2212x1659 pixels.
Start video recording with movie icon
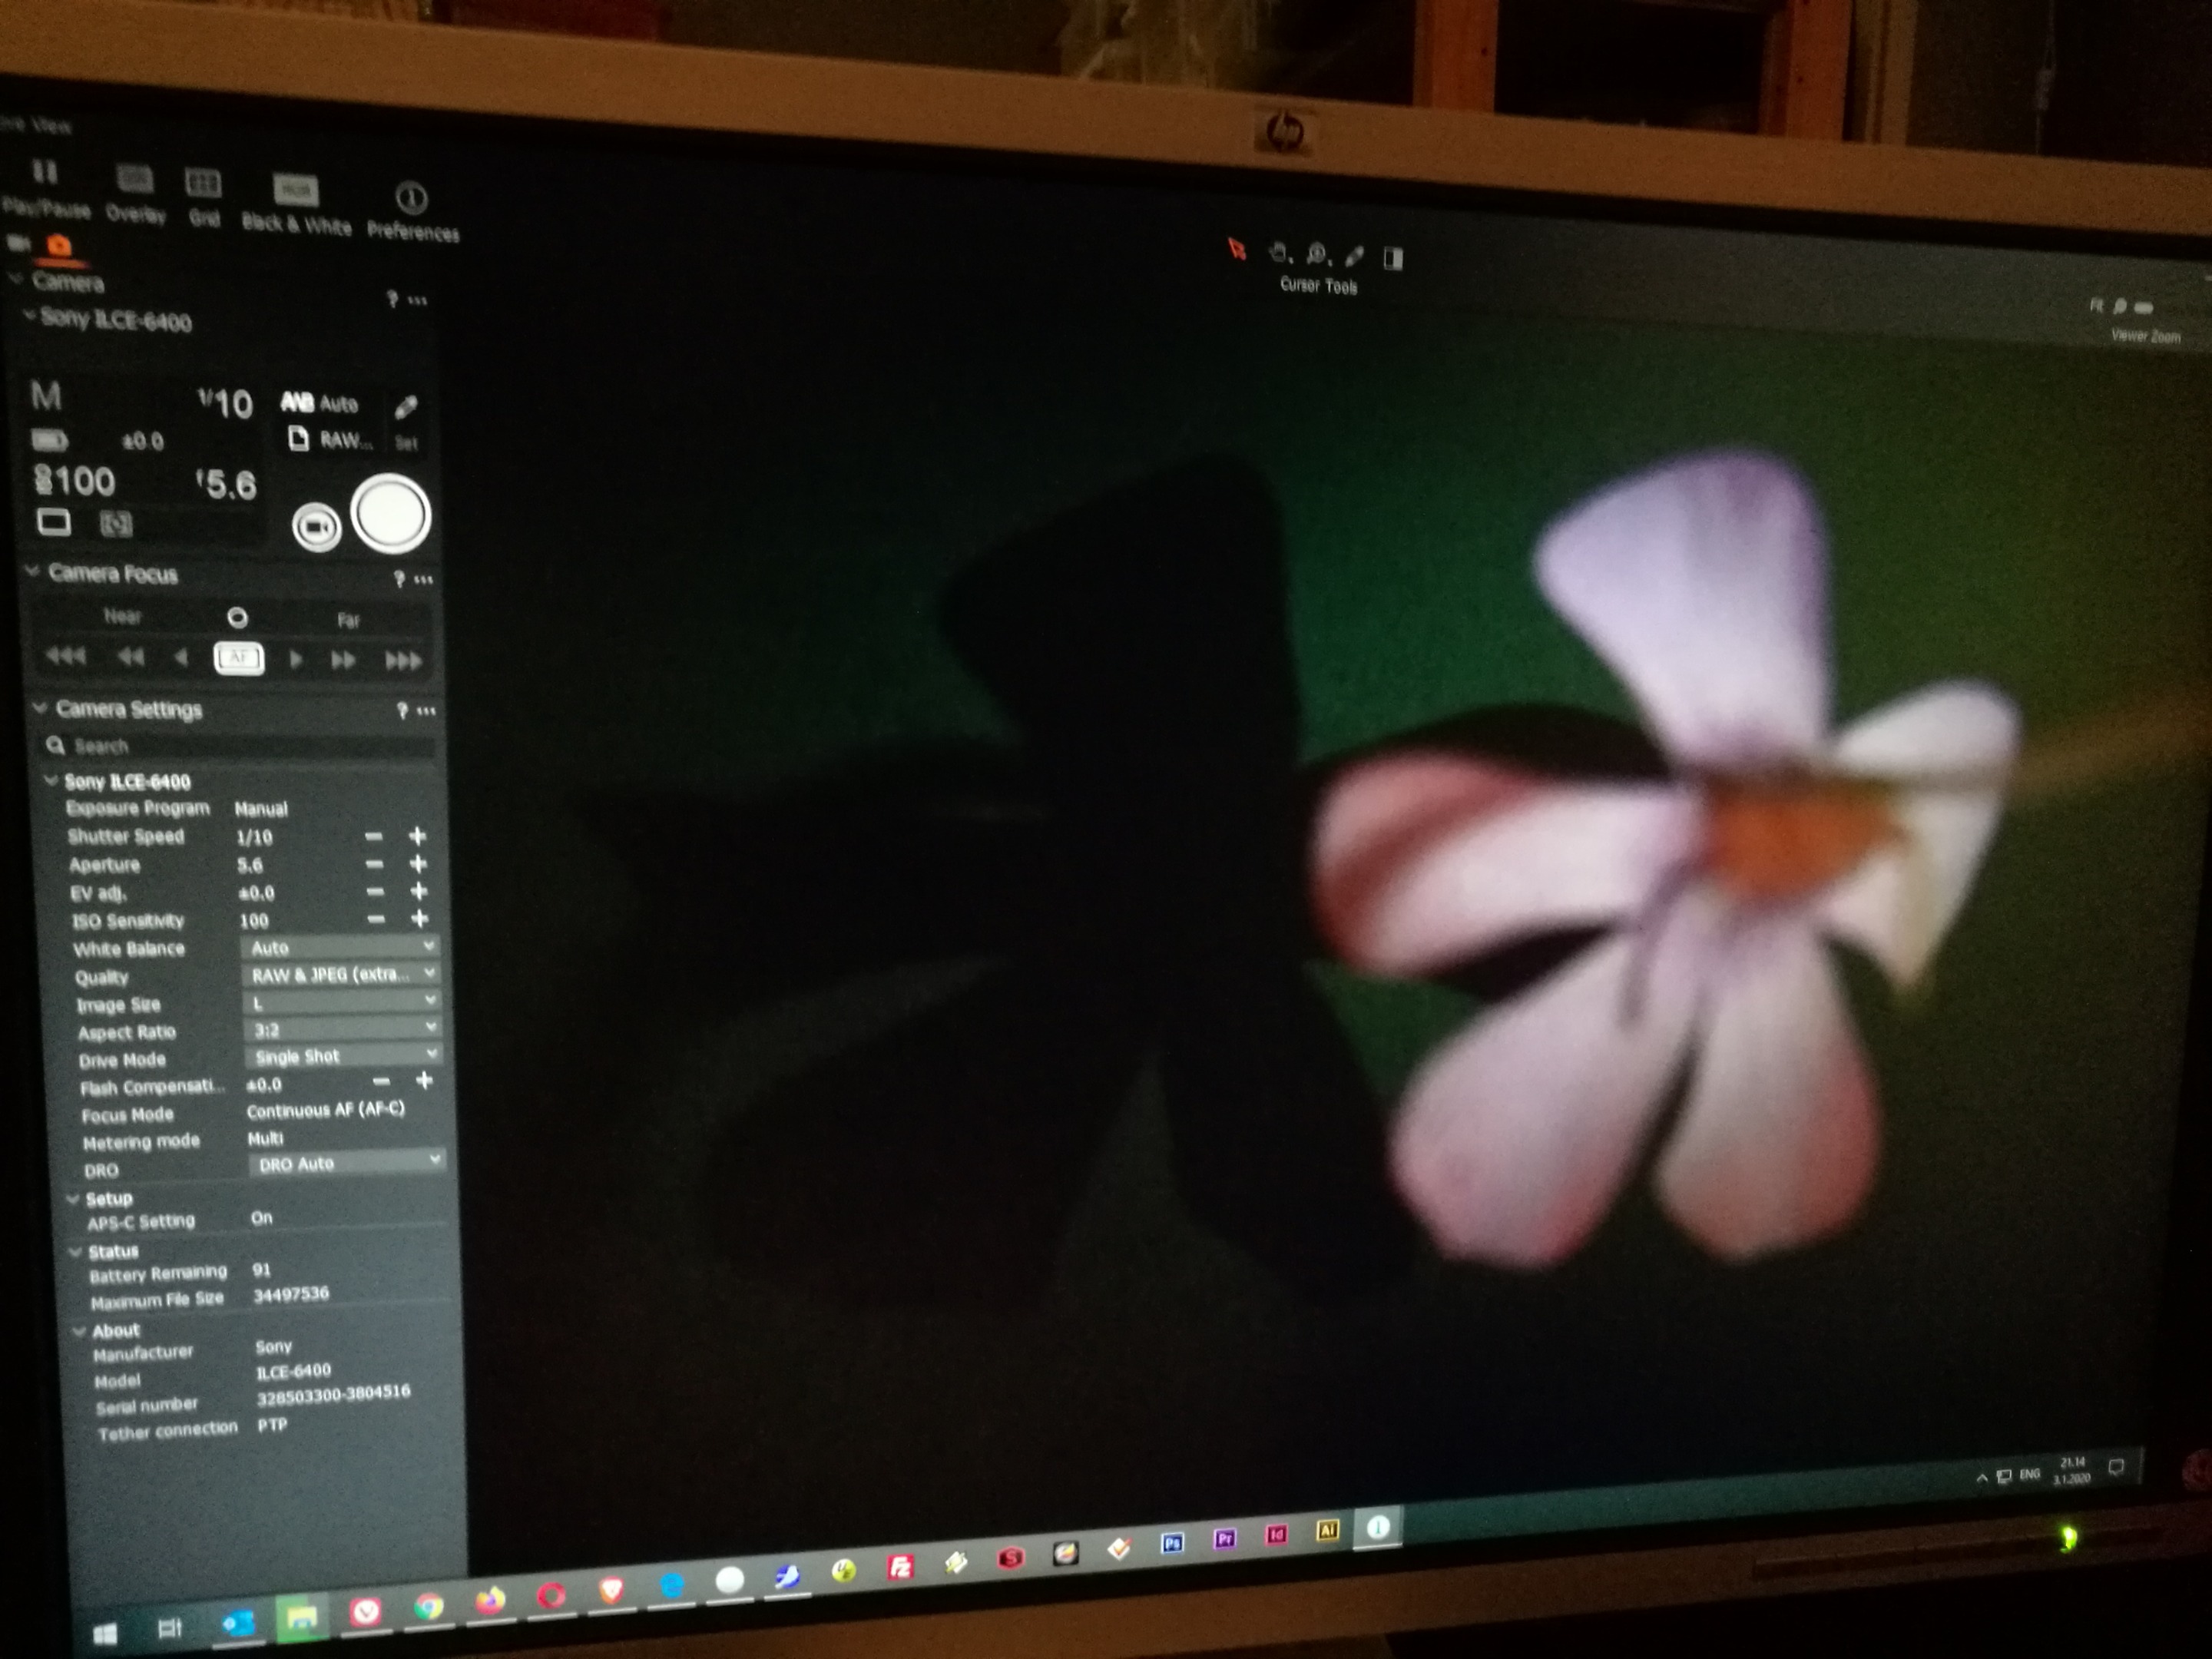click(x=316, y=527)
